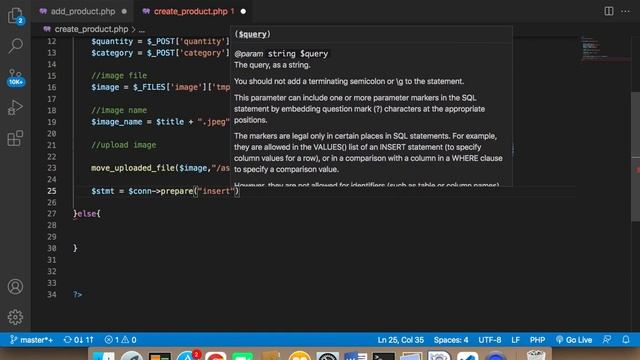This screenshot has width=640, height=360.
Task: Switch to the add_product.php tab
Action: click(83, 11)
